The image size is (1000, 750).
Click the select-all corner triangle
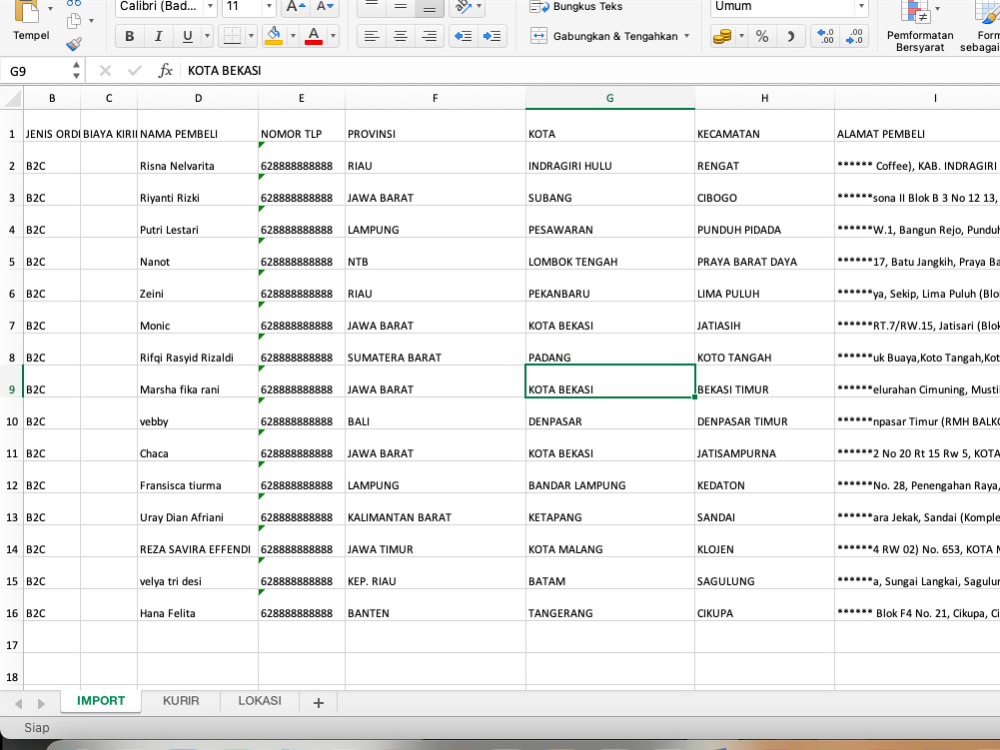click(x=12, y=98)
